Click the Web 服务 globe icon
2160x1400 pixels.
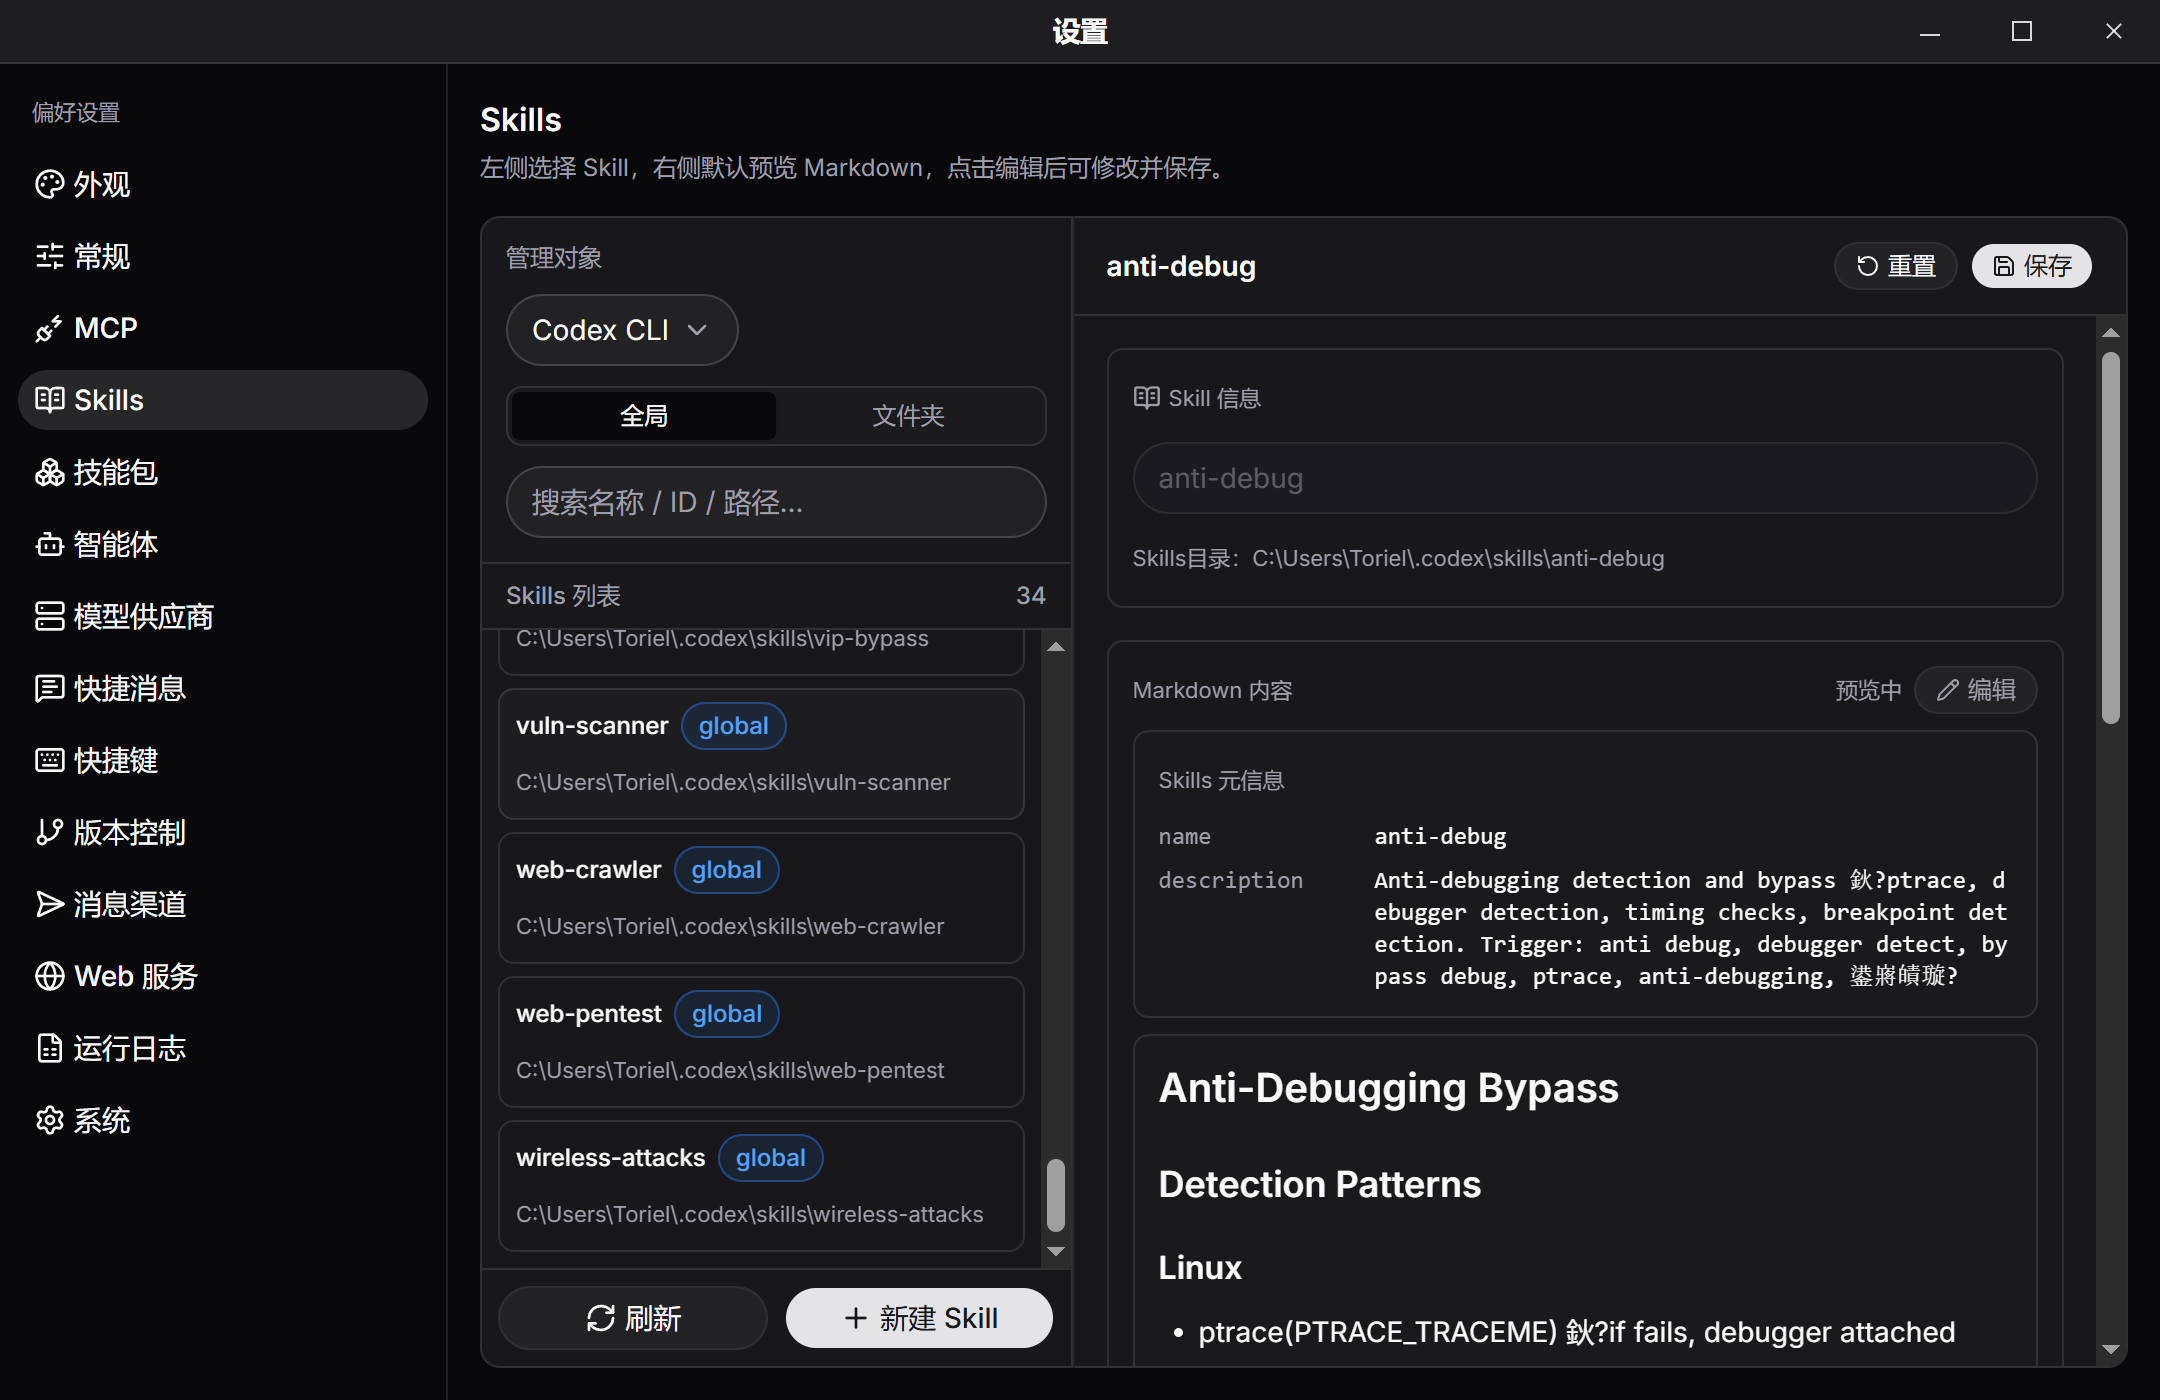49,976
